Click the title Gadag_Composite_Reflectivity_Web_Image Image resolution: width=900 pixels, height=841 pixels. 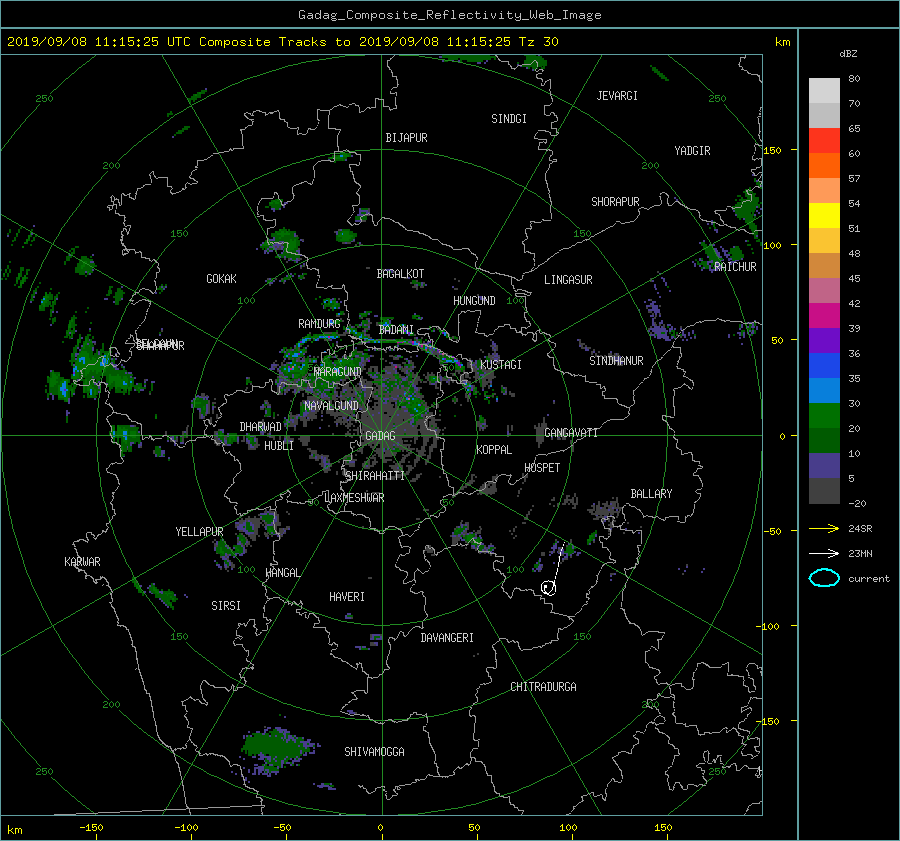(x=449, y=15)
